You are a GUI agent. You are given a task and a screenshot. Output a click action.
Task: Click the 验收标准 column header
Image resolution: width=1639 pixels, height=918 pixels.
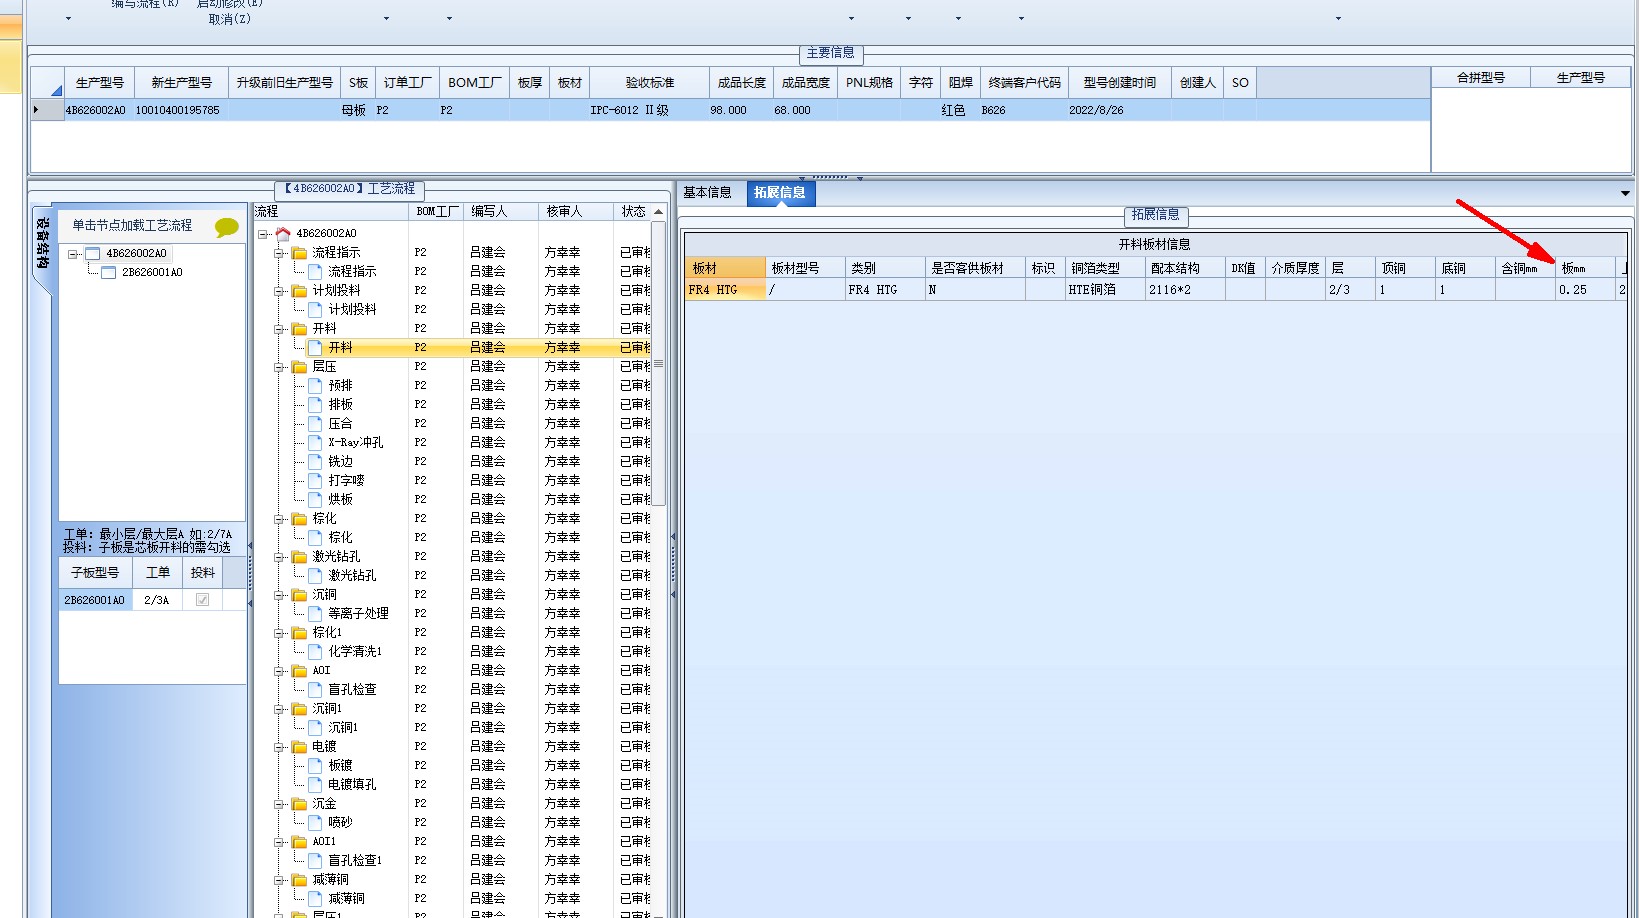tap(650, 83)
